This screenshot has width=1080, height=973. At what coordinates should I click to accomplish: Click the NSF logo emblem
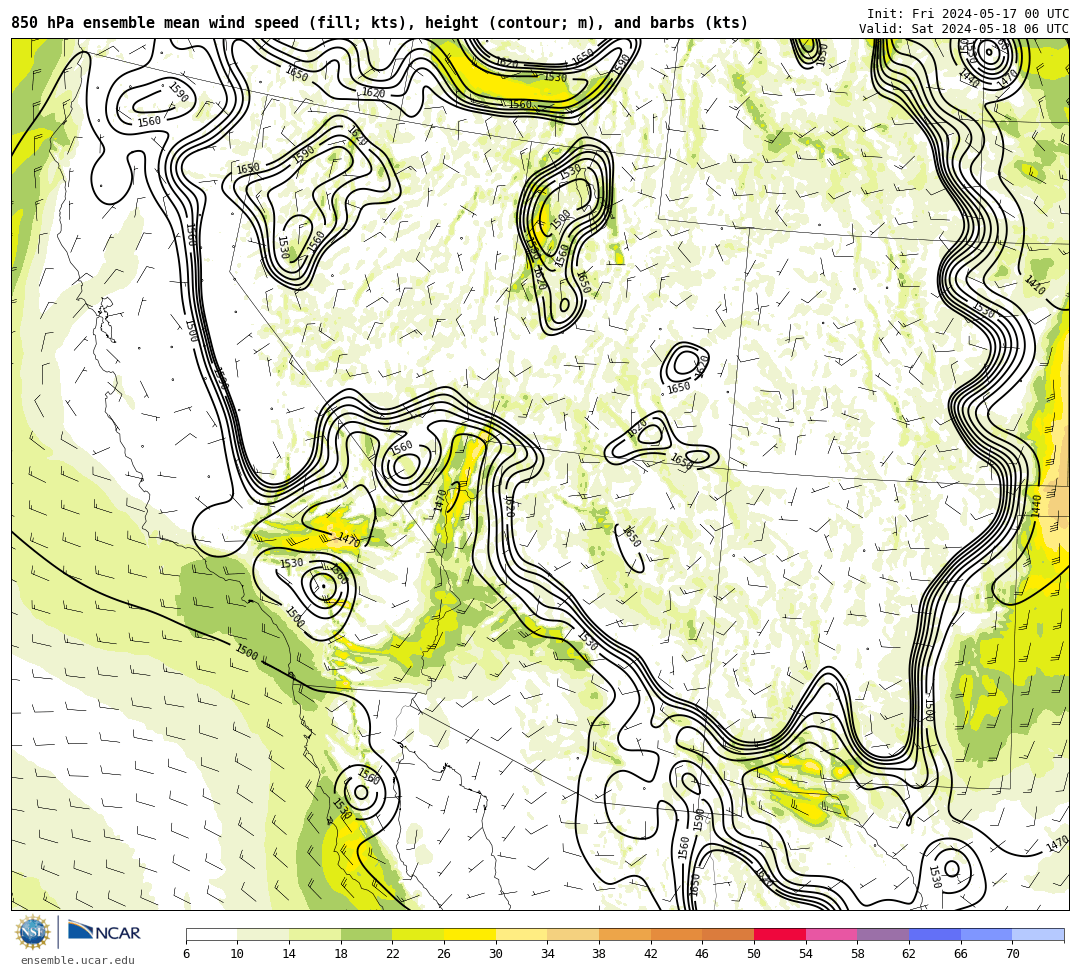click(33, 932)
